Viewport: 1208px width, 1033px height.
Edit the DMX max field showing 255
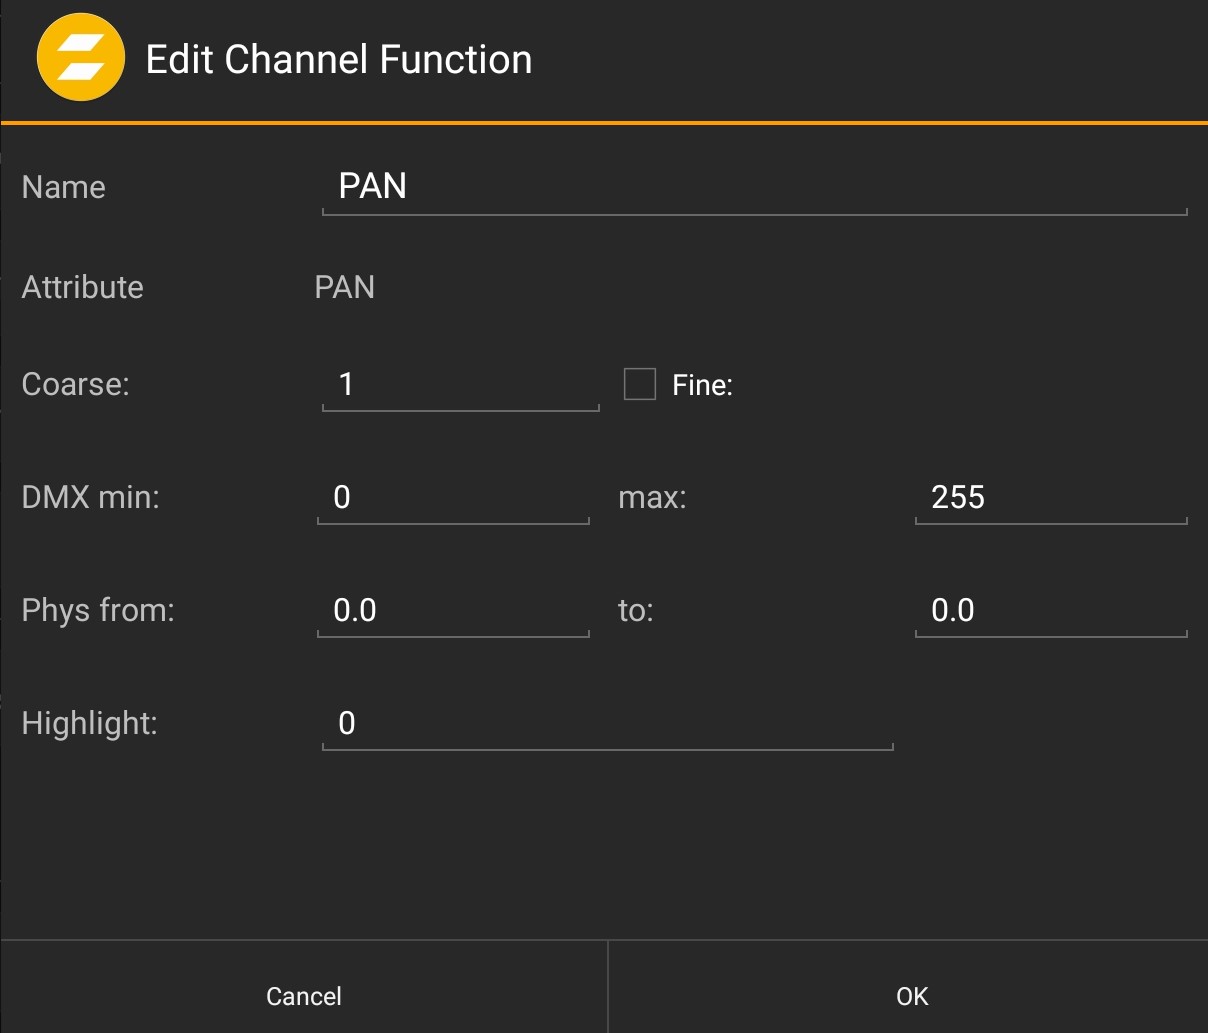tap(1050, 498)
